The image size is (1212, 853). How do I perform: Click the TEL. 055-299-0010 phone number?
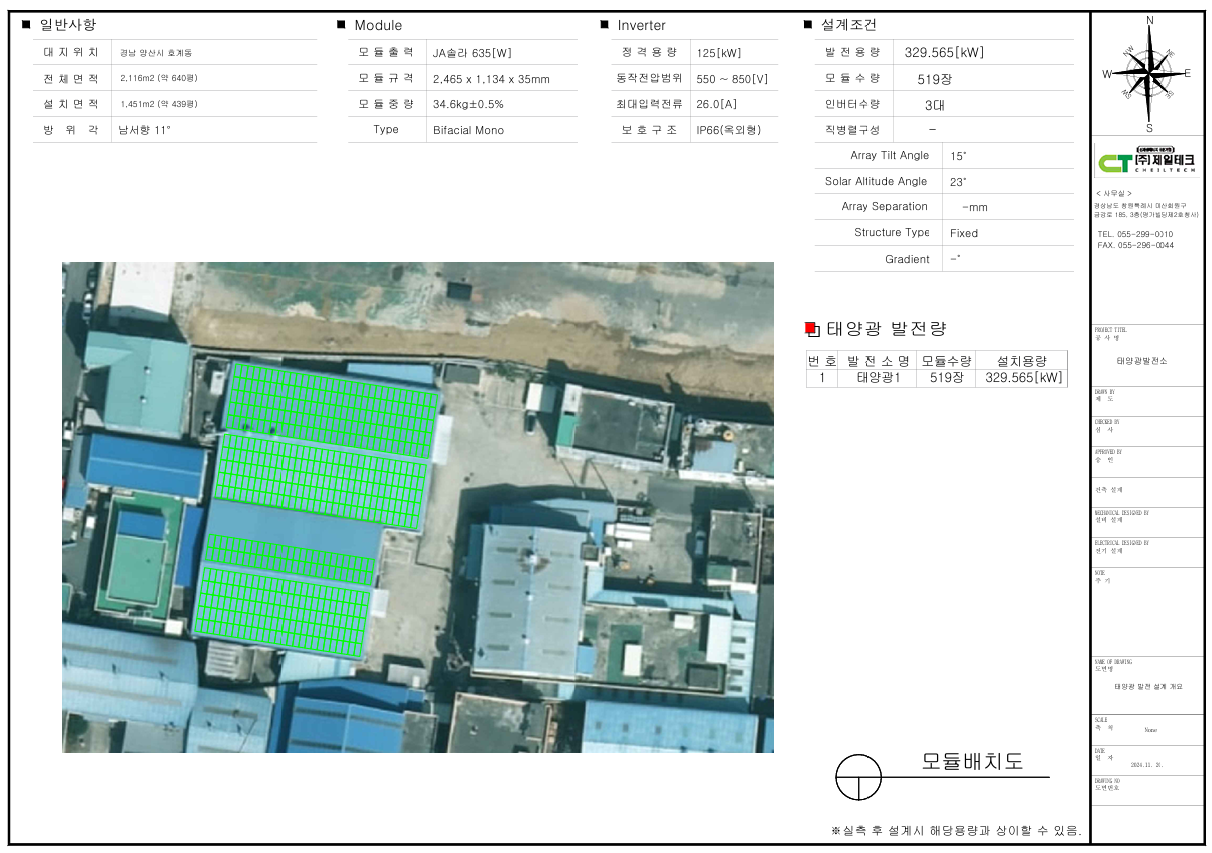coord(1135,234)
